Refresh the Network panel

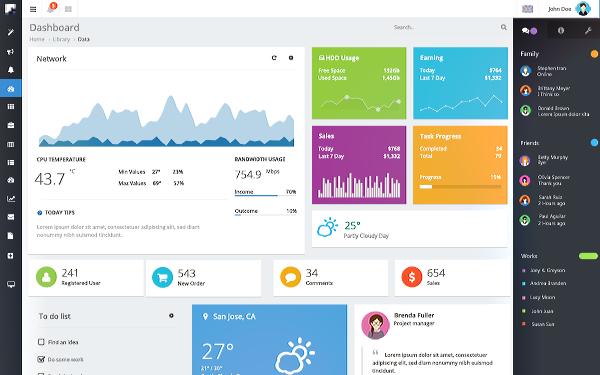pos(274,58)
